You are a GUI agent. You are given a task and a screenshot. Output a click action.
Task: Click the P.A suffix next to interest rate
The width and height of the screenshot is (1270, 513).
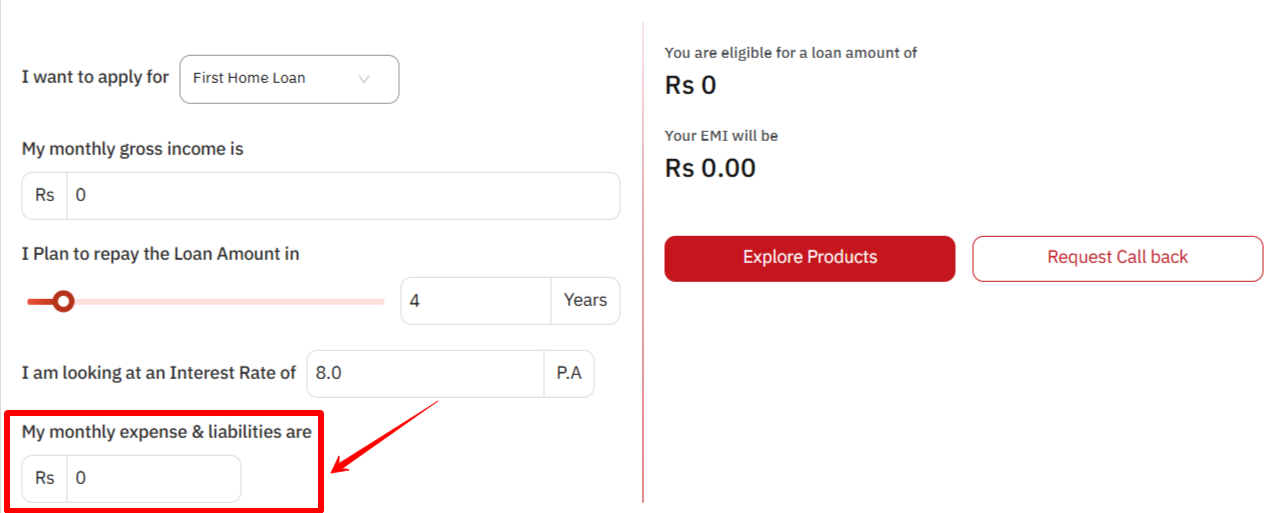coord(569,374)
